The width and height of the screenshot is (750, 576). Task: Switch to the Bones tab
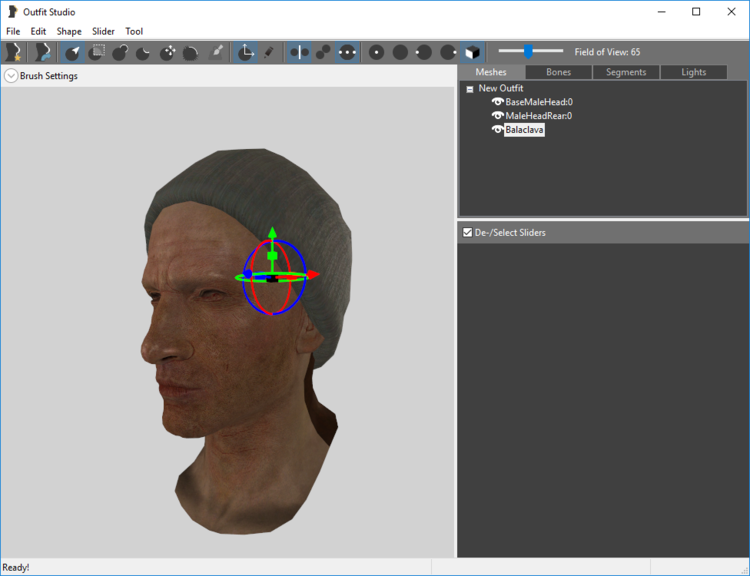[559, 72]
